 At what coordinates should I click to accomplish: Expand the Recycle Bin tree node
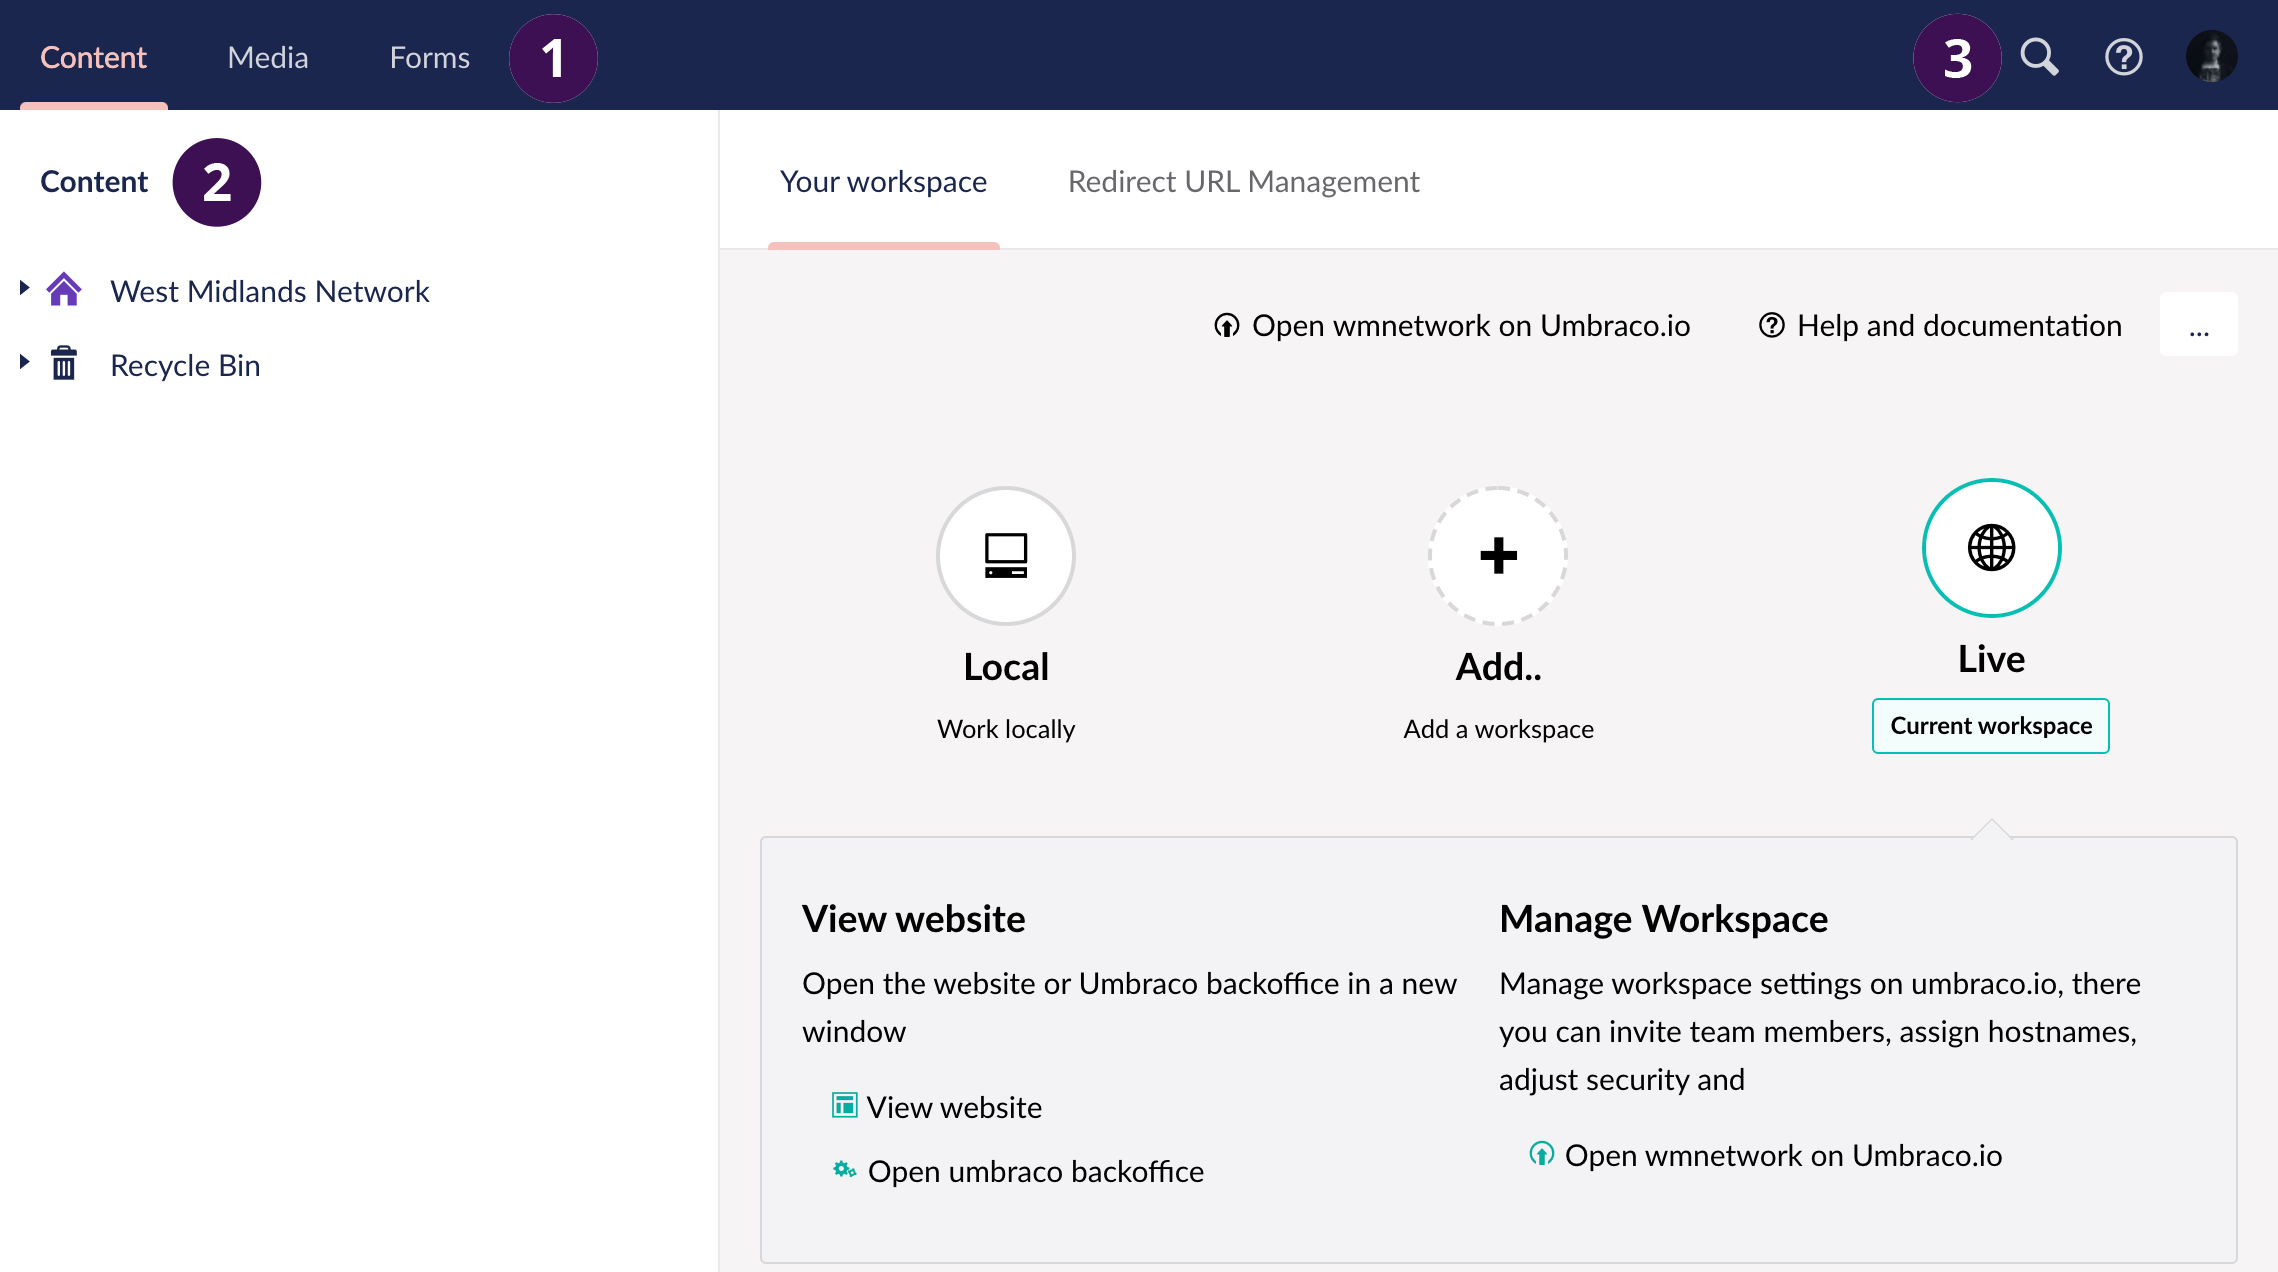pos(24,361)
